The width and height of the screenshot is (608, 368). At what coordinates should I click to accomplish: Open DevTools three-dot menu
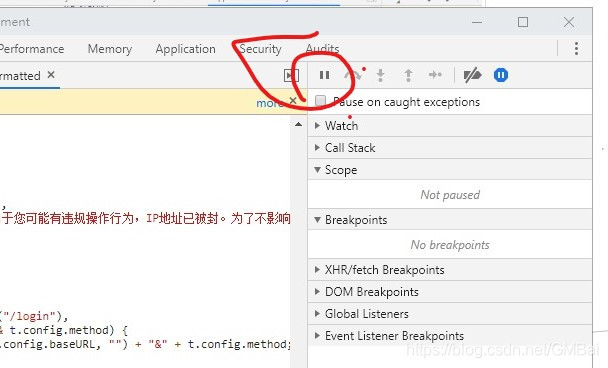pos(576,49)
